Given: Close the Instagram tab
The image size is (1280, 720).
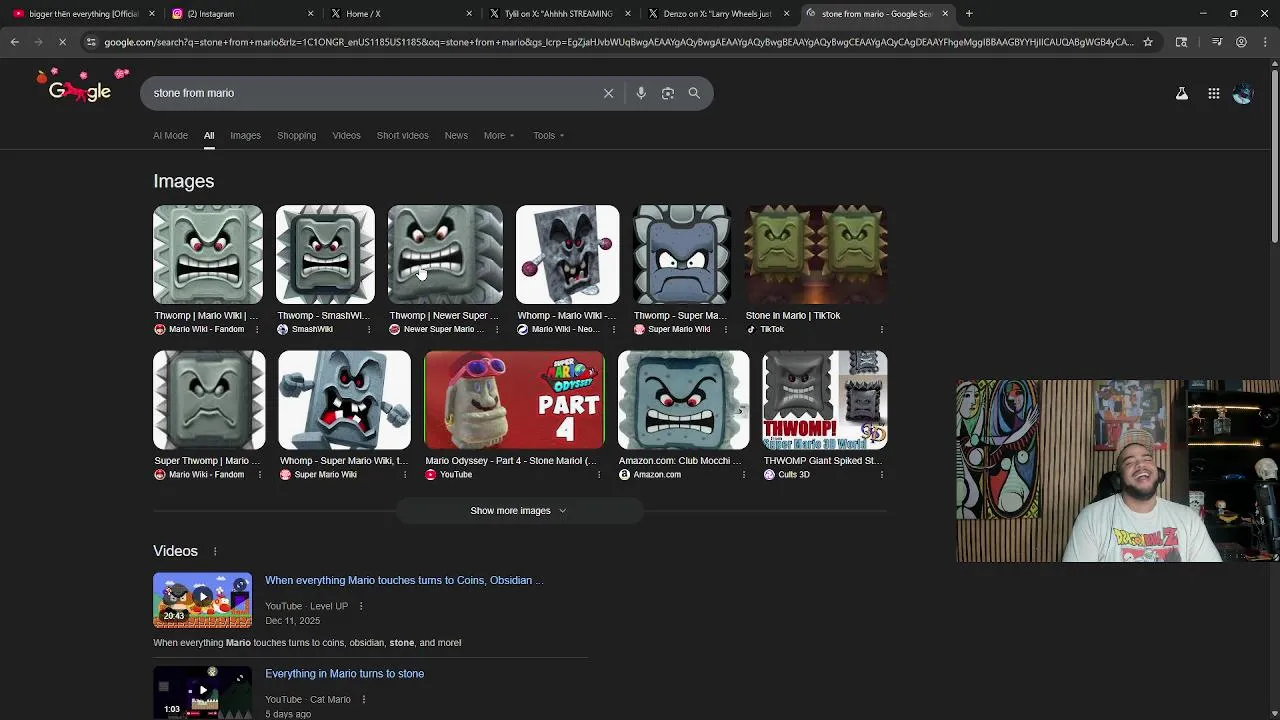Looking at the screenshot, I should (x=310, y=14).
